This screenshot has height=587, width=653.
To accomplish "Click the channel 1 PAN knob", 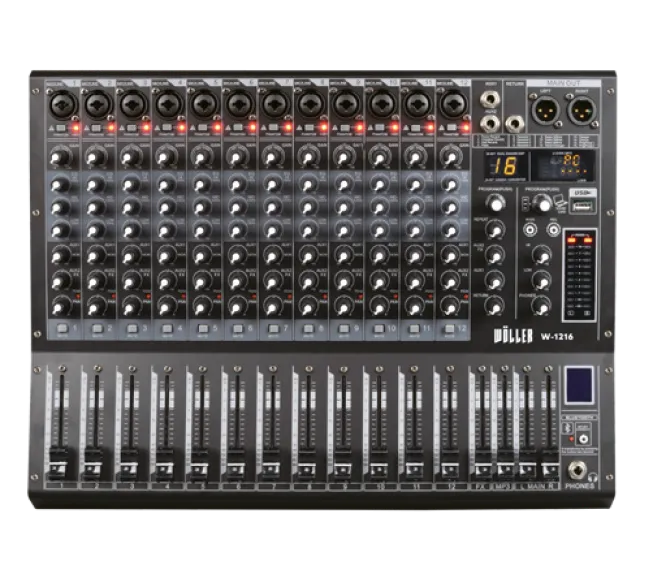I will coord(60,306).
